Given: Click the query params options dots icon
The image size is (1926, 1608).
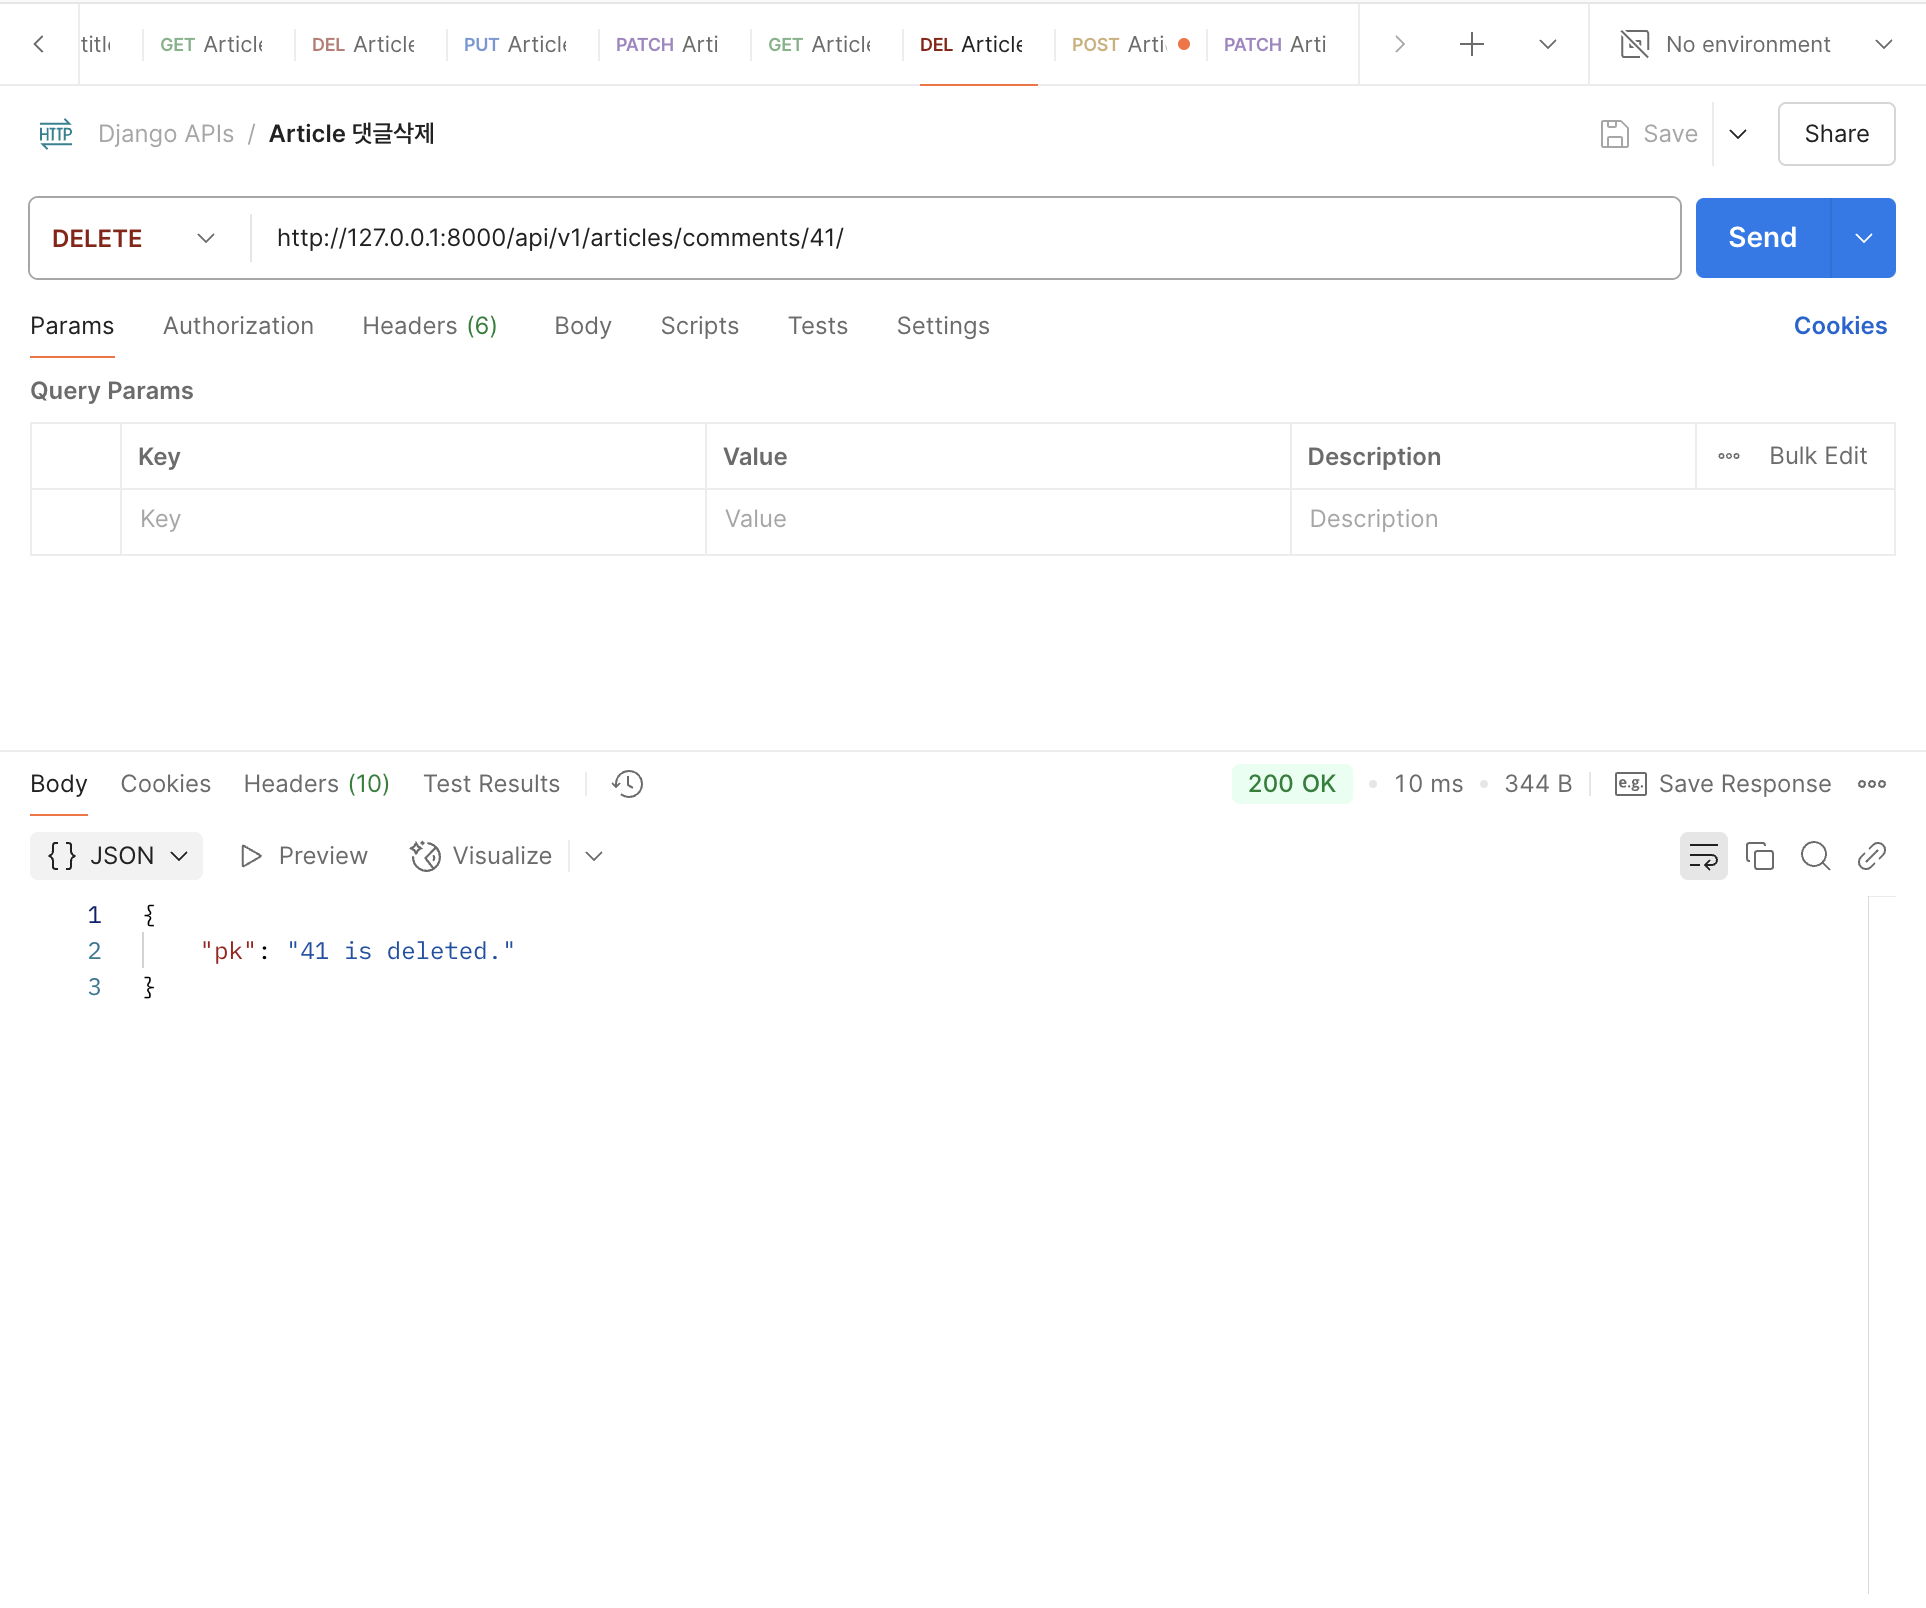Looking at the screenshot, I should [1729, 456].
